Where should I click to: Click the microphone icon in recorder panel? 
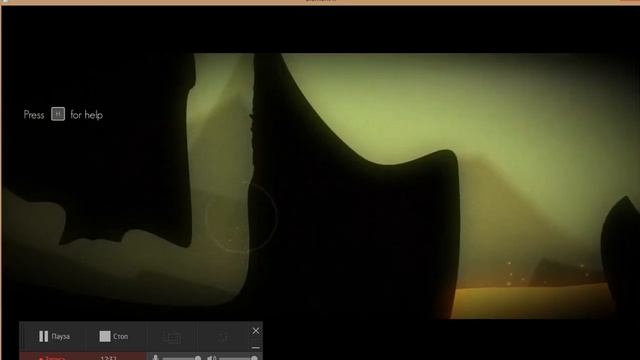[x=155, y=358]
